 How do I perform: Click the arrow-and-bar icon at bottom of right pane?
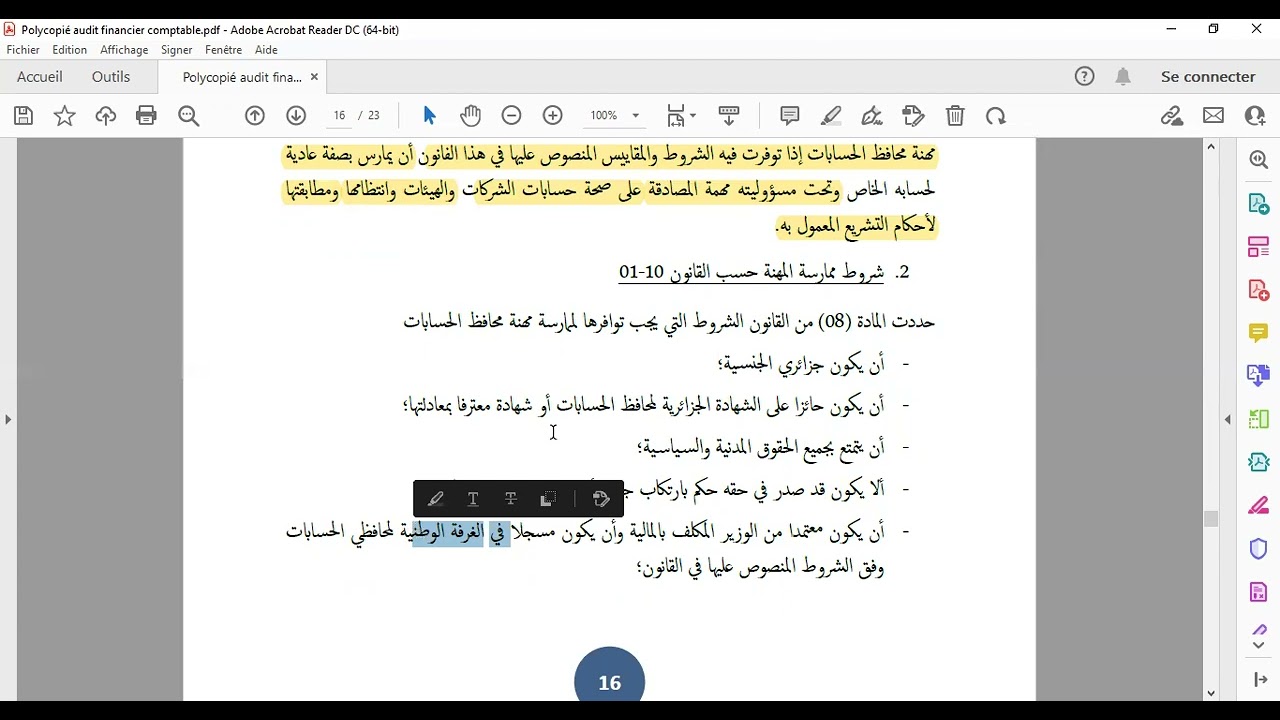(x=1259, y=680)
